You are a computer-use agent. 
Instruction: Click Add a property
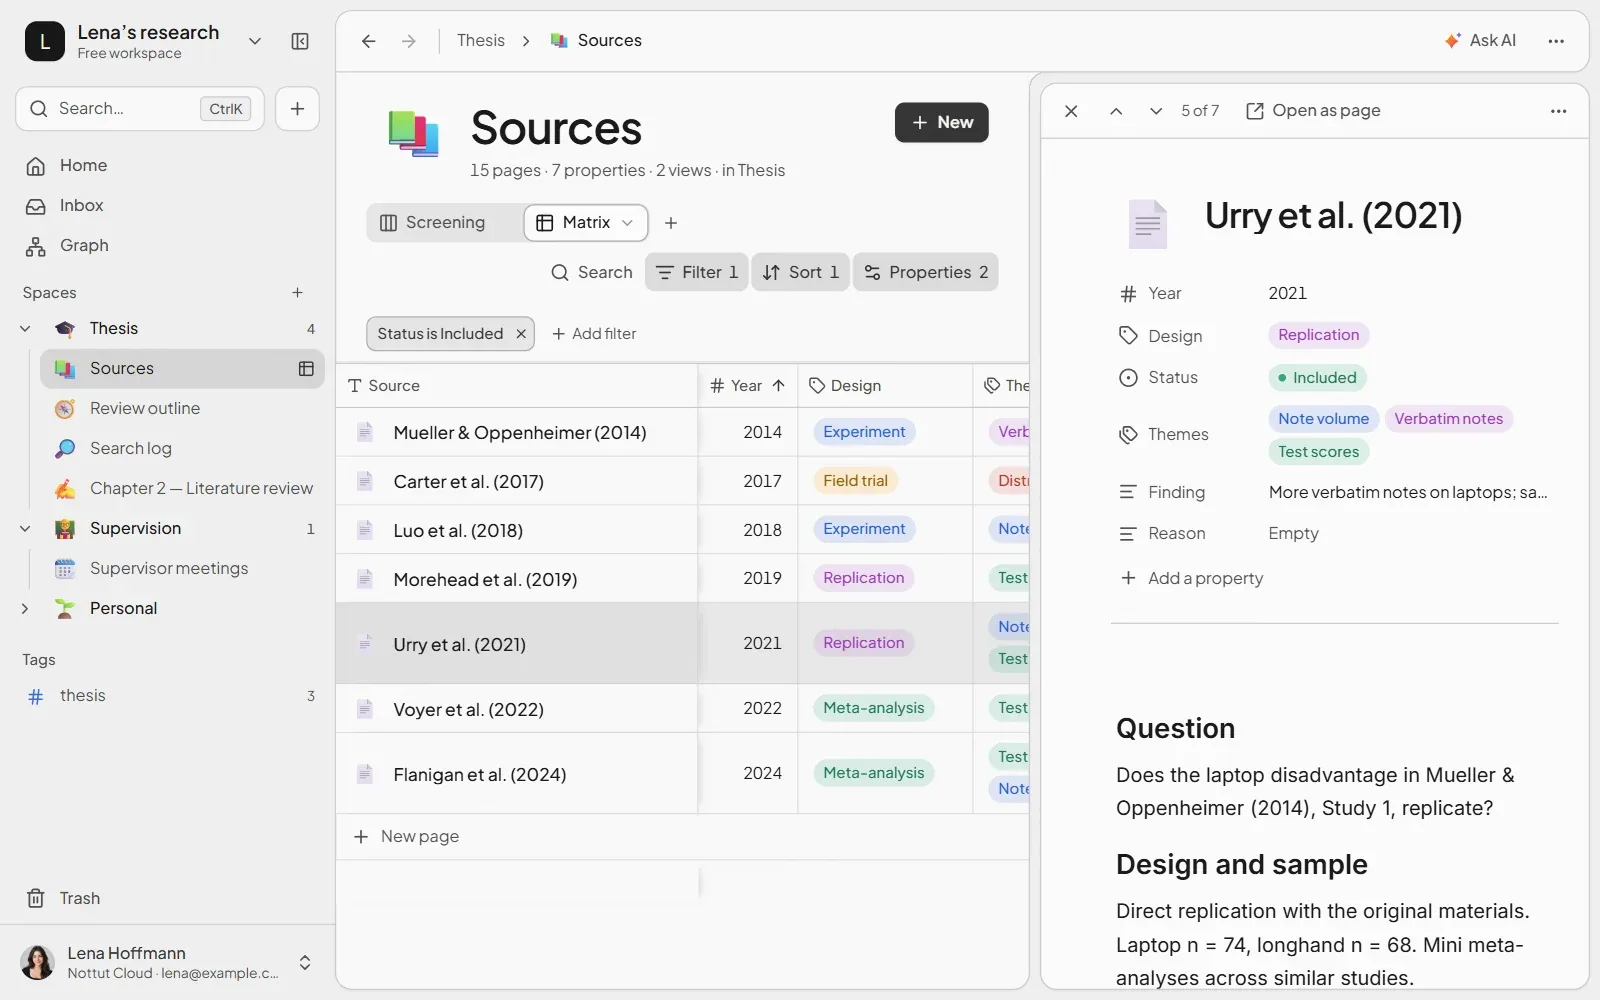(x=1192, y=578)
